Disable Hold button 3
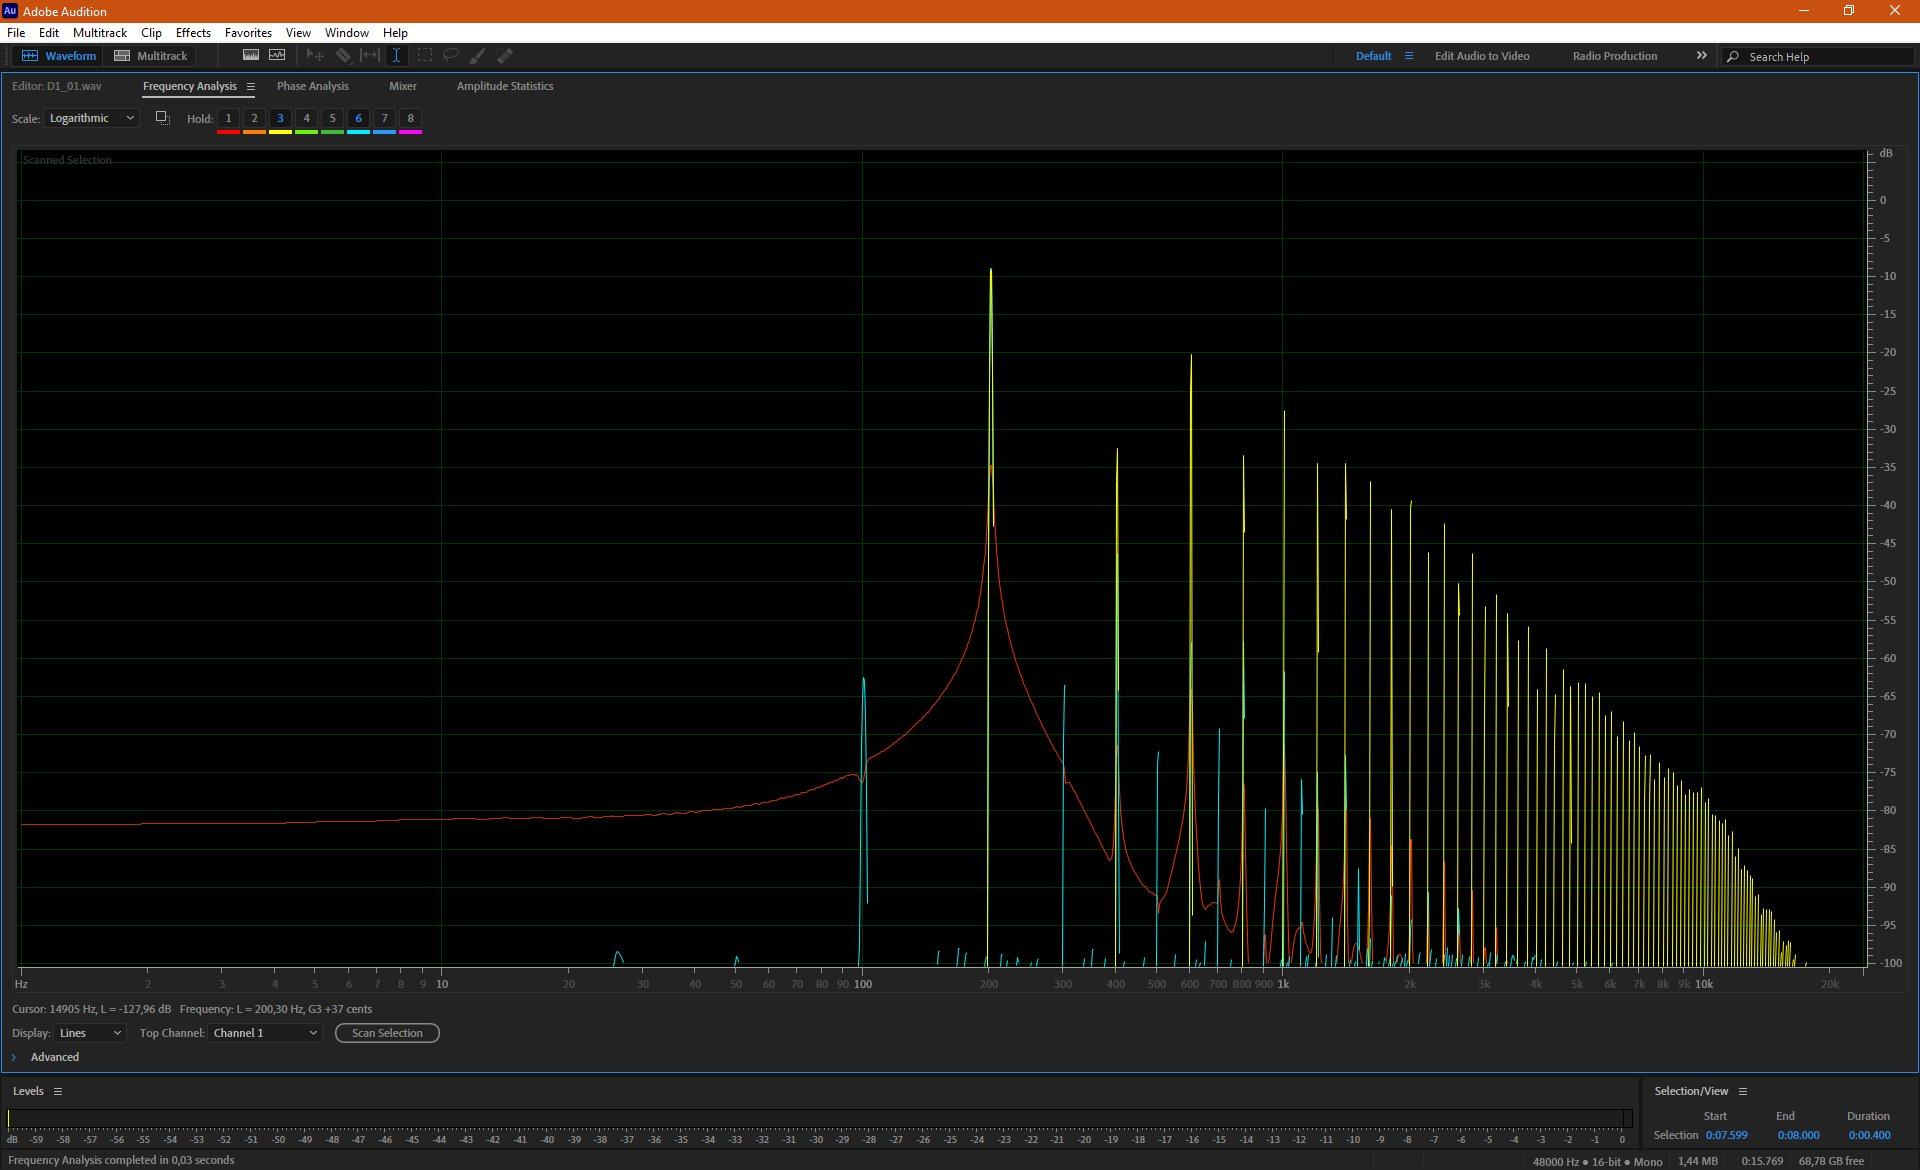 pyautogui.click(x=280, y=118)
